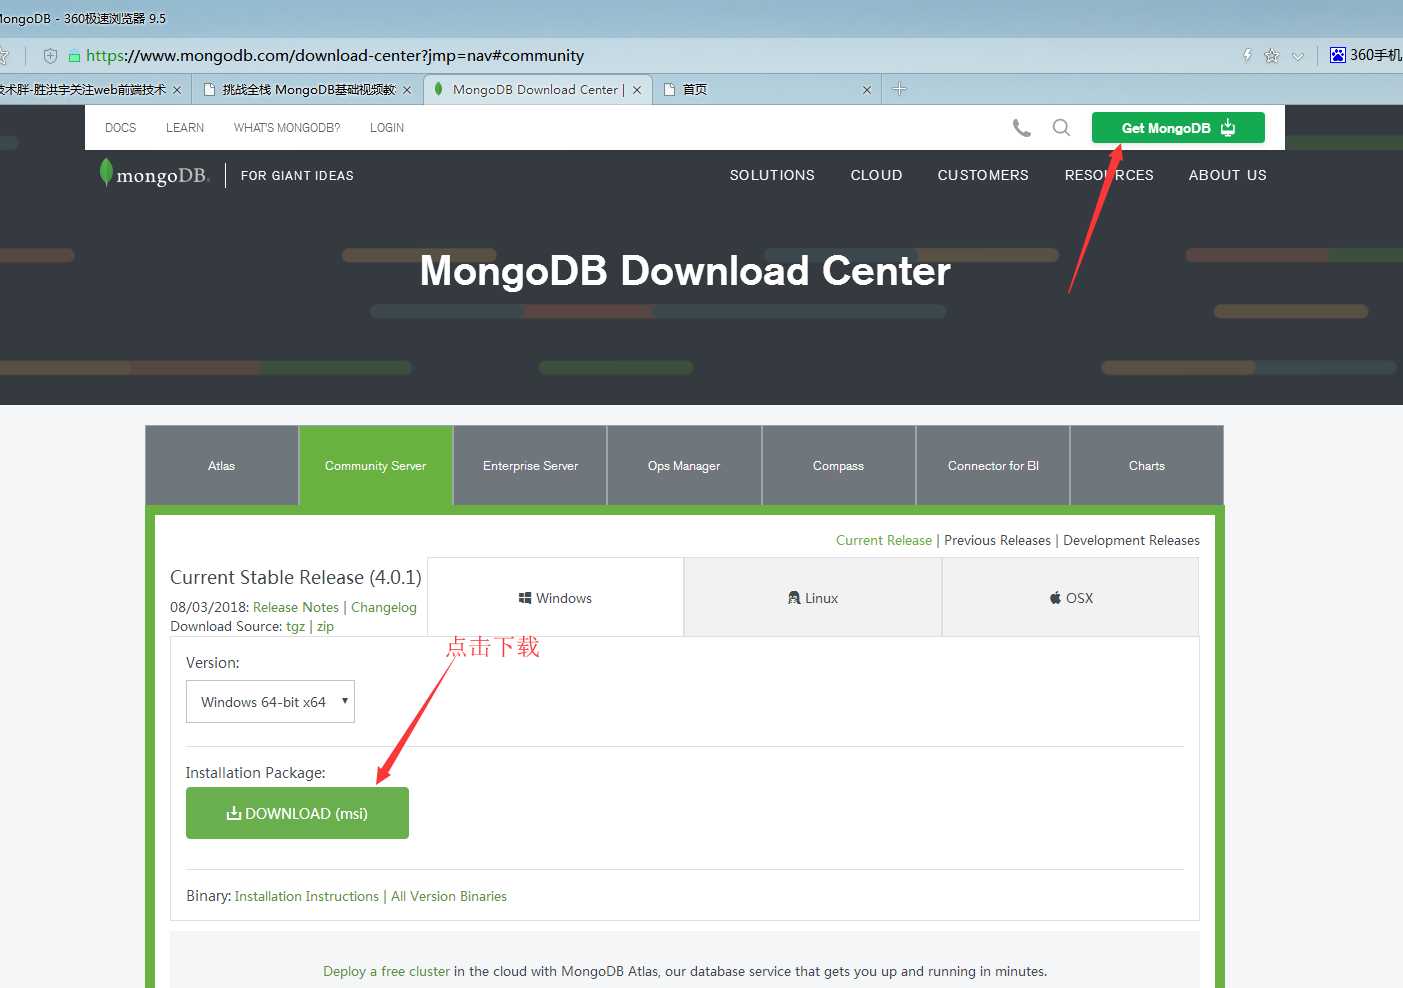Click the Get MongoDB button

1178,128
